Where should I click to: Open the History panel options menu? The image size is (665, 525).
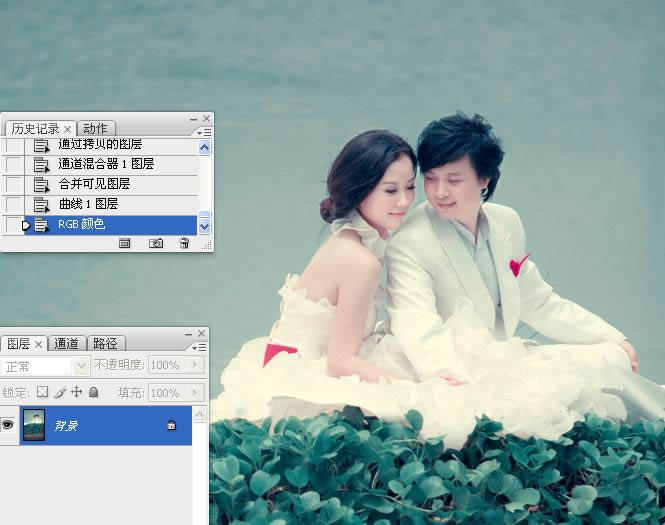pos(204,131)
